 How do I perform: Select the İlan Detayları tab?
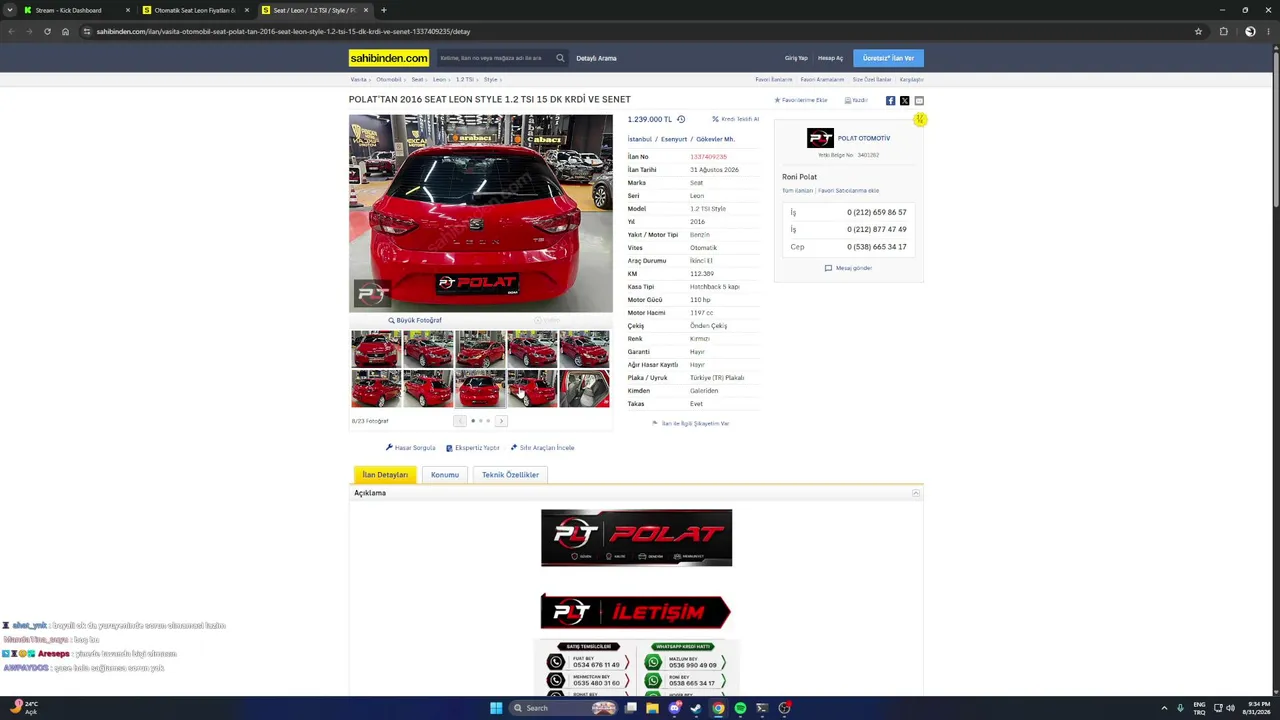tap(385, 475)
